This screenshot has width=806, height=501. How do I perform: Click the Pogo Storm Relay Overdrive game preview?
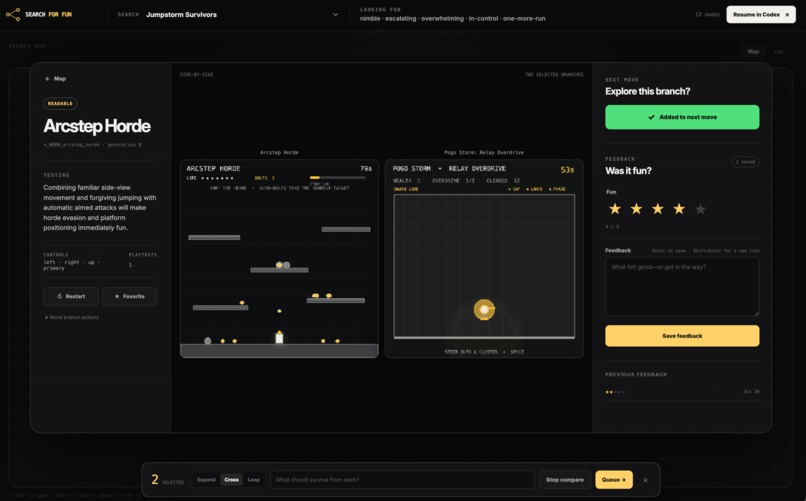(x=484, y=258)
